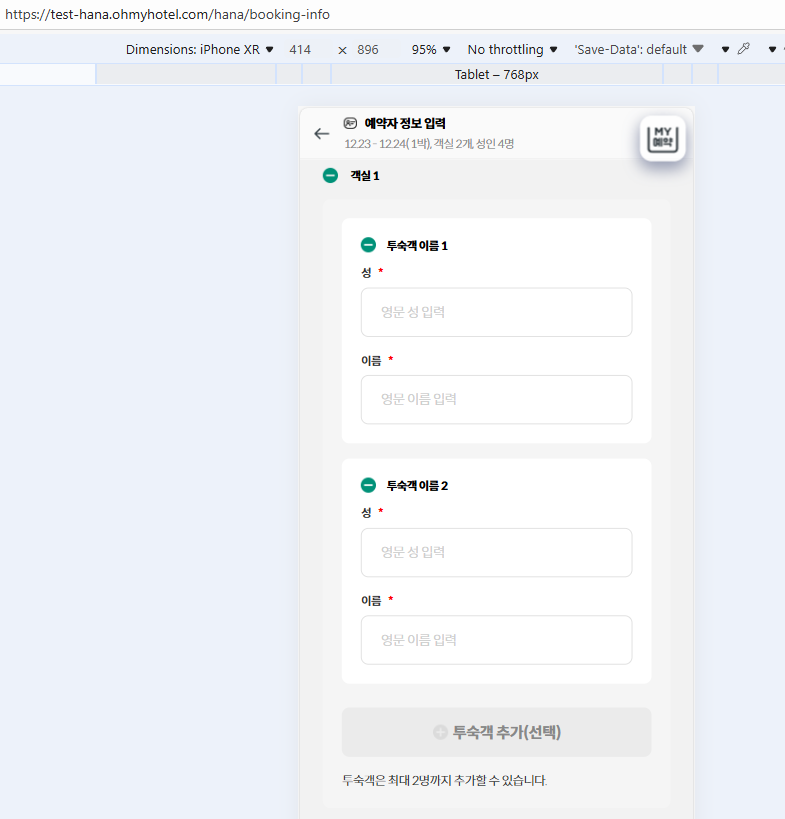Open the No throttling dropdown
The image size is (785, 819).
512,50
